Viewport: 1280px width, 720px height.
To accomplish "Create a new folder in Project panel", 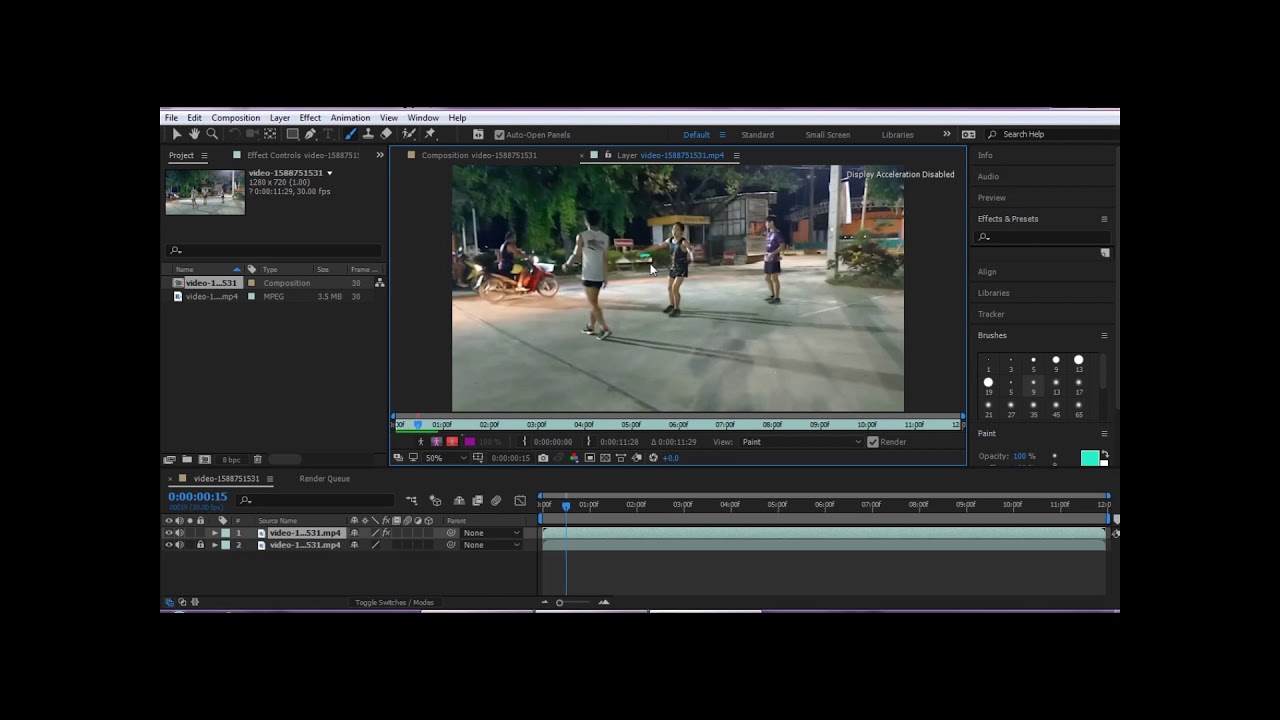I will (187, 460).
